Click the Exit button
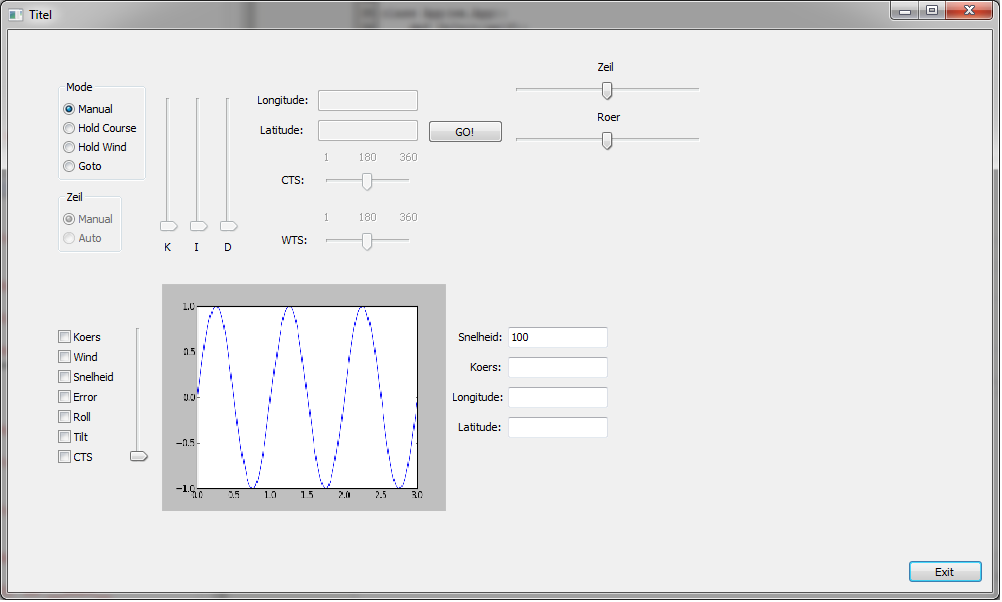Viewport: 1002px width, 602px height. [944, 572]
